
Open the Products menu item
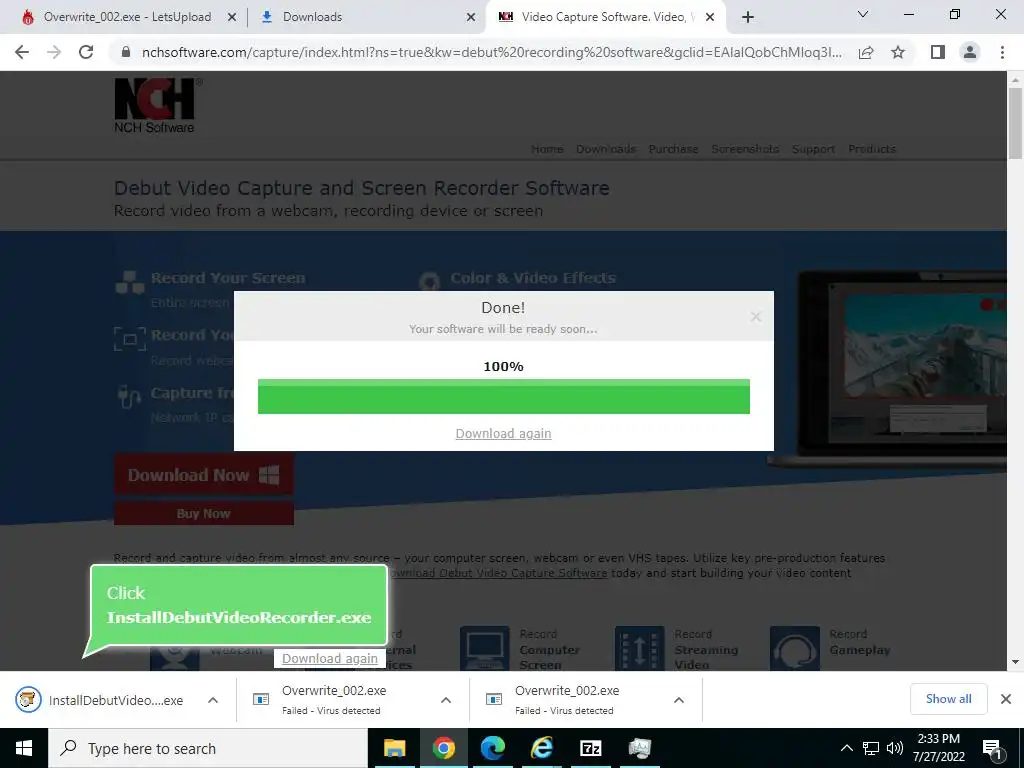coord(872,149)
